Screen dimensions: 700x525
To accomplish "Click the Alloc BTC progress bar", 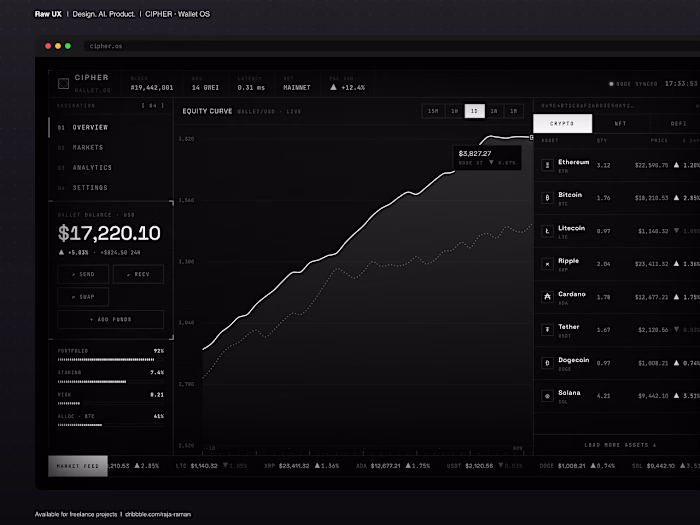I will [110, 425].
